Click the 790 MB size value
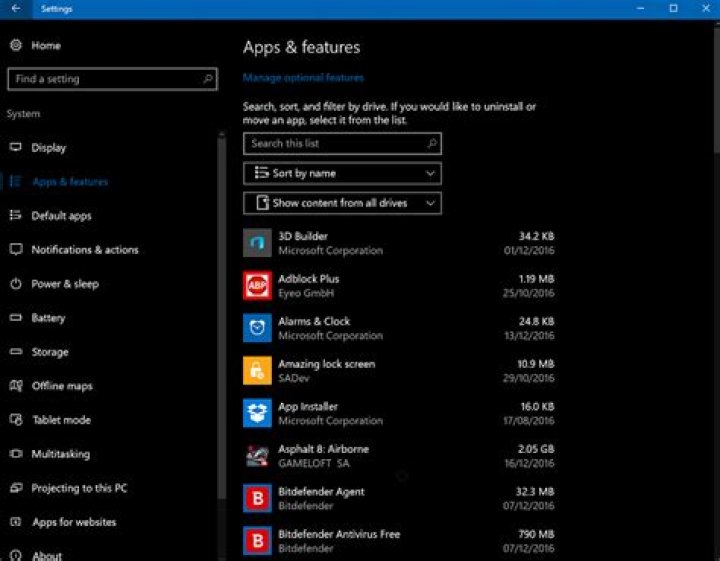The width and height of the screenshot is (720, 561). 536,534
